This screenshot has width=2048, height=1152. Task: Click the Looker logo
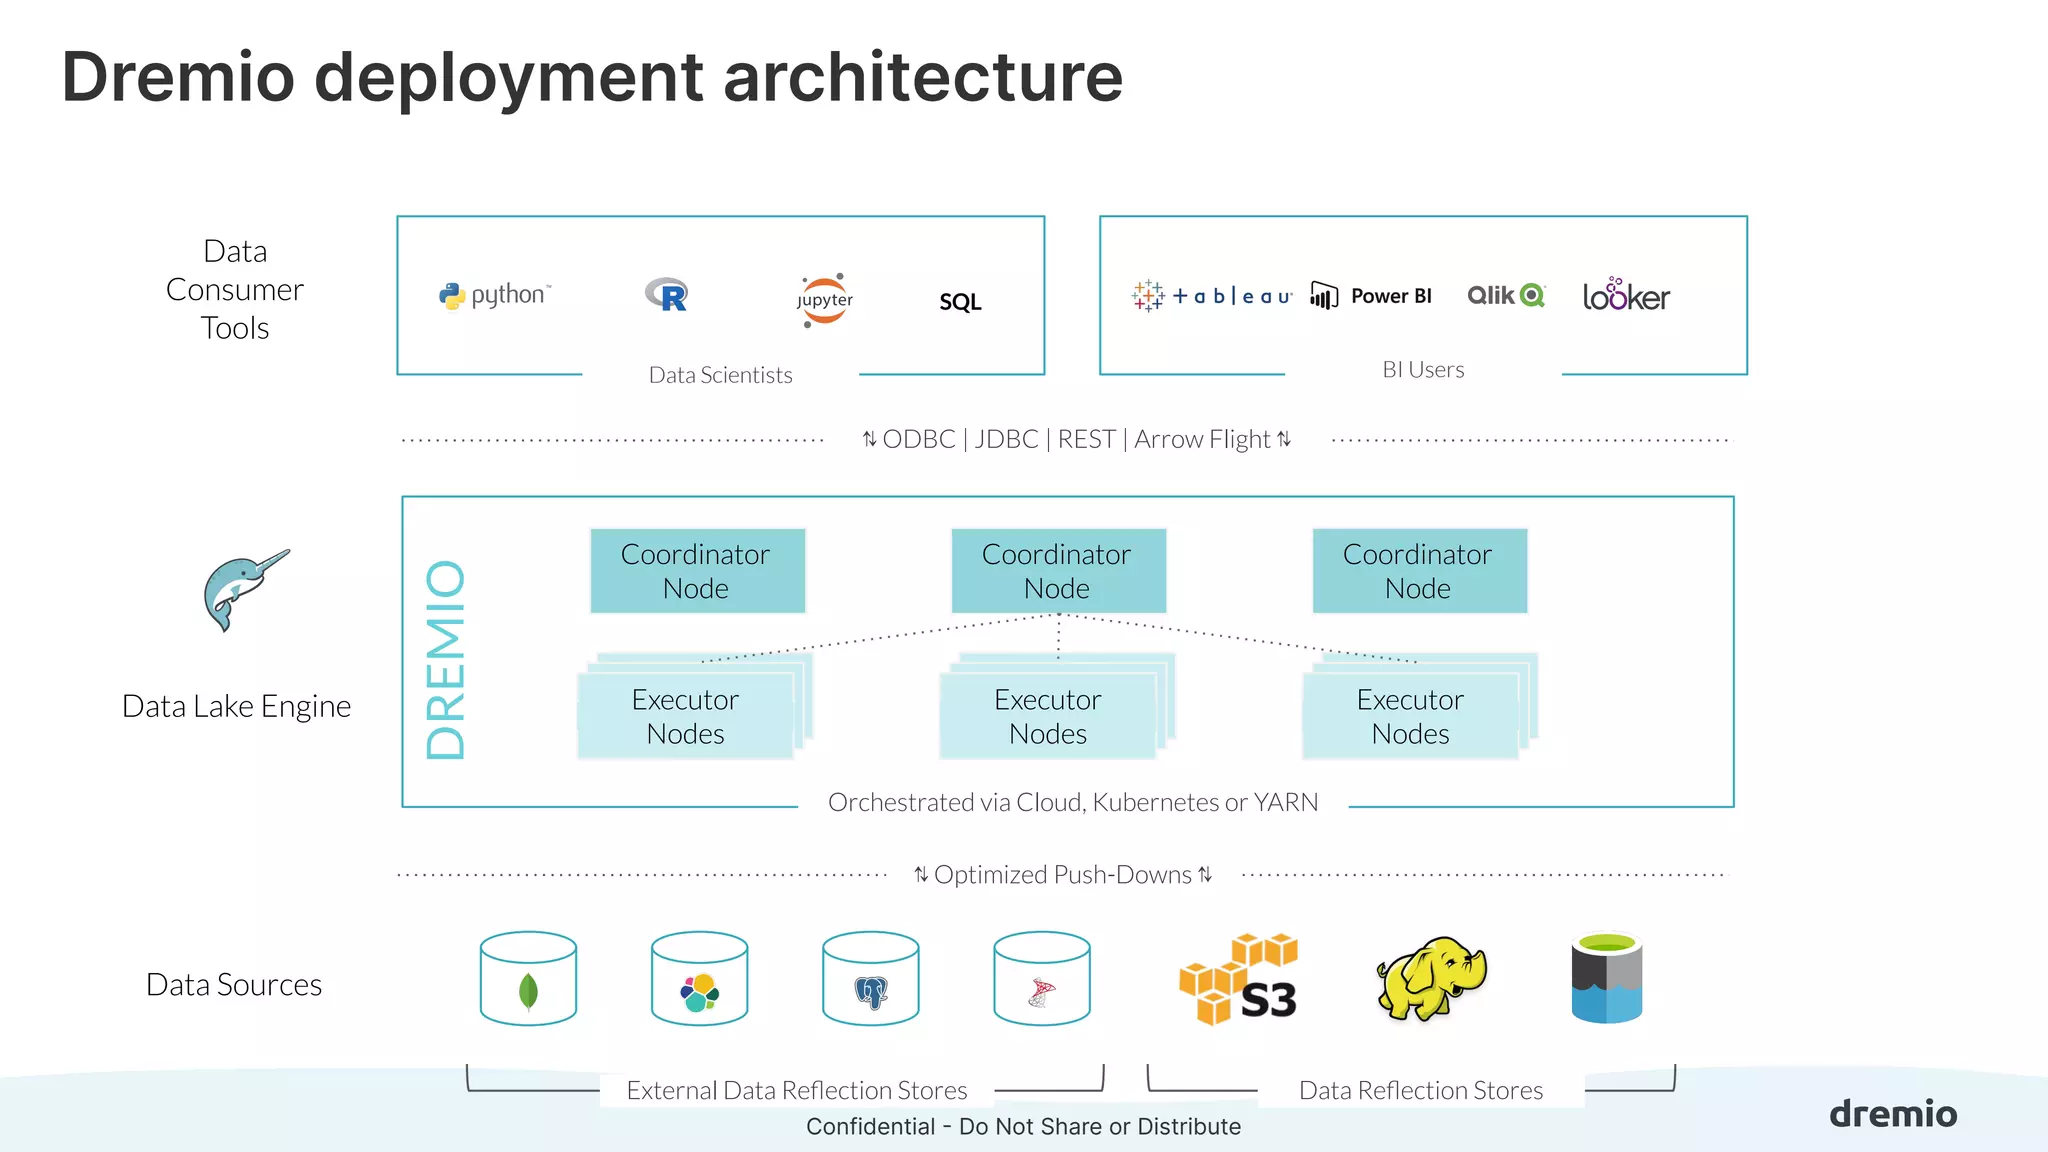tap(1626, 296)
